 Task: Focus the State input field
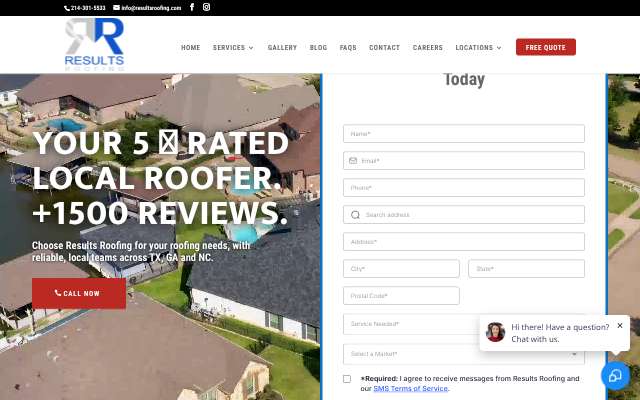527,269
